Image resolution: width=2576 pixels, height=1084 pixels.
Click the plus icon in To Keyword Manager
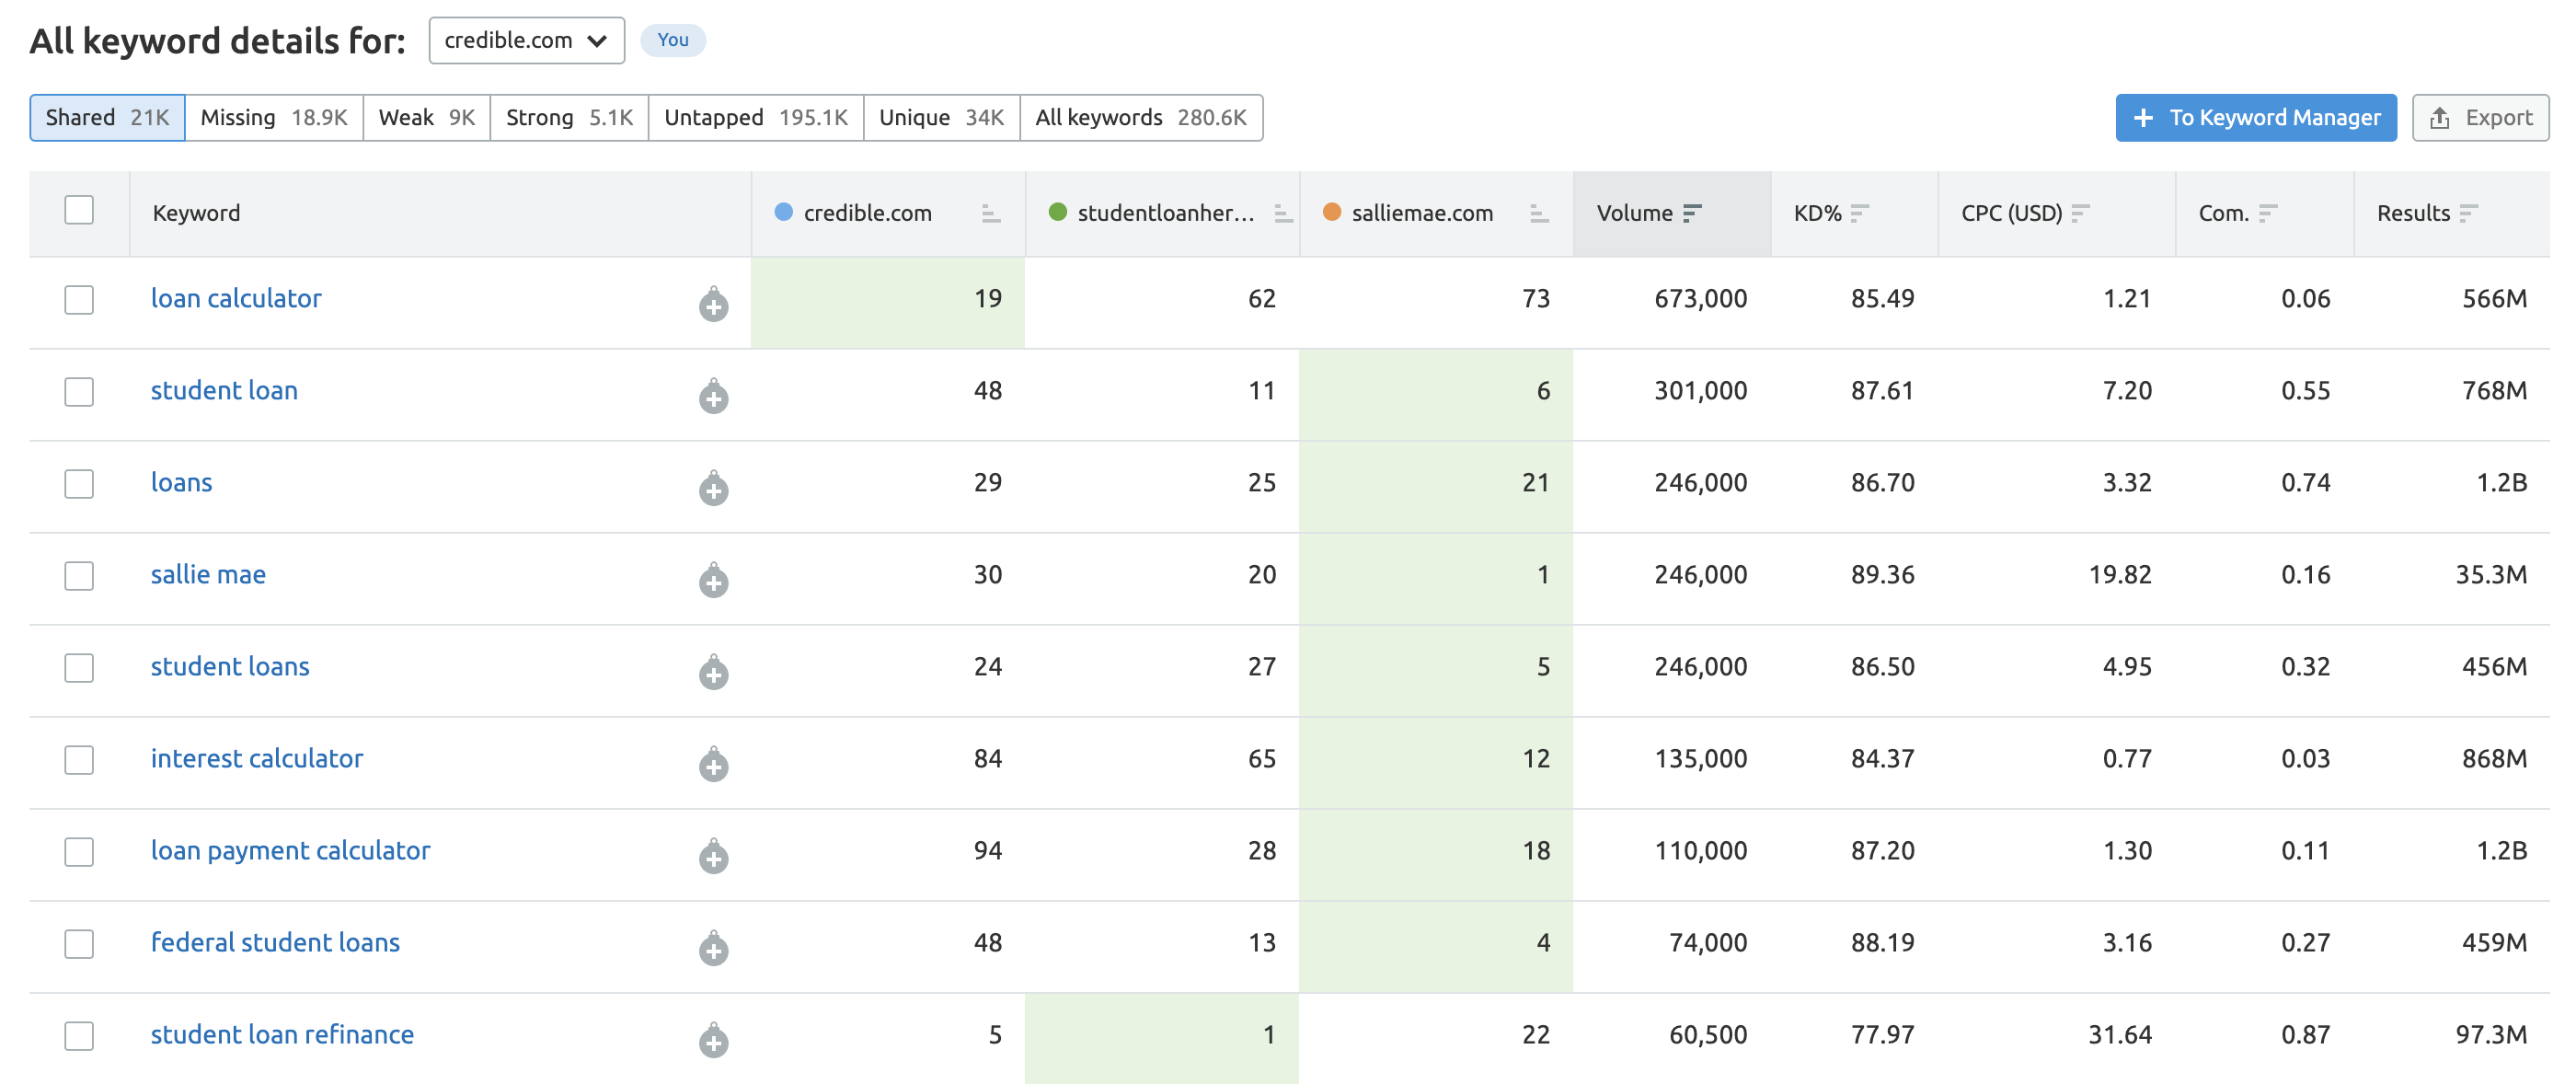click(x=2143, y=118)
